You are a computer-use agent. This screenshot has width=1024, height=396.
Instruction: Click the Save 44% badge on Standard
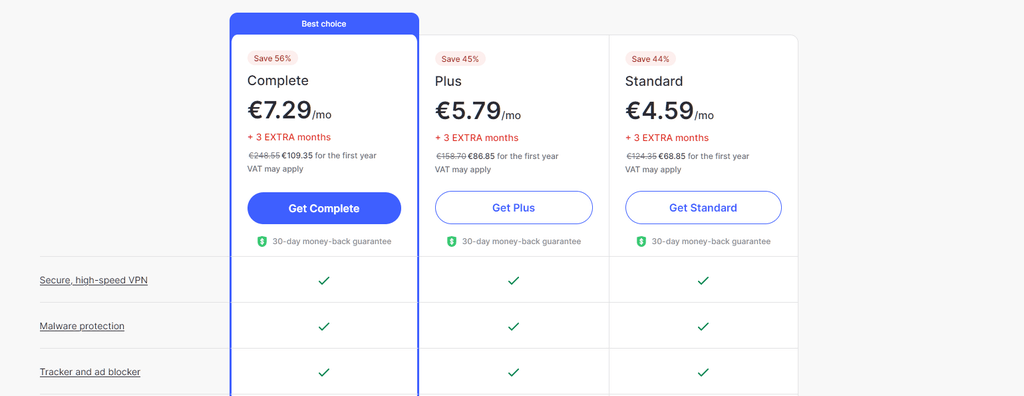(x=650, y=59)
